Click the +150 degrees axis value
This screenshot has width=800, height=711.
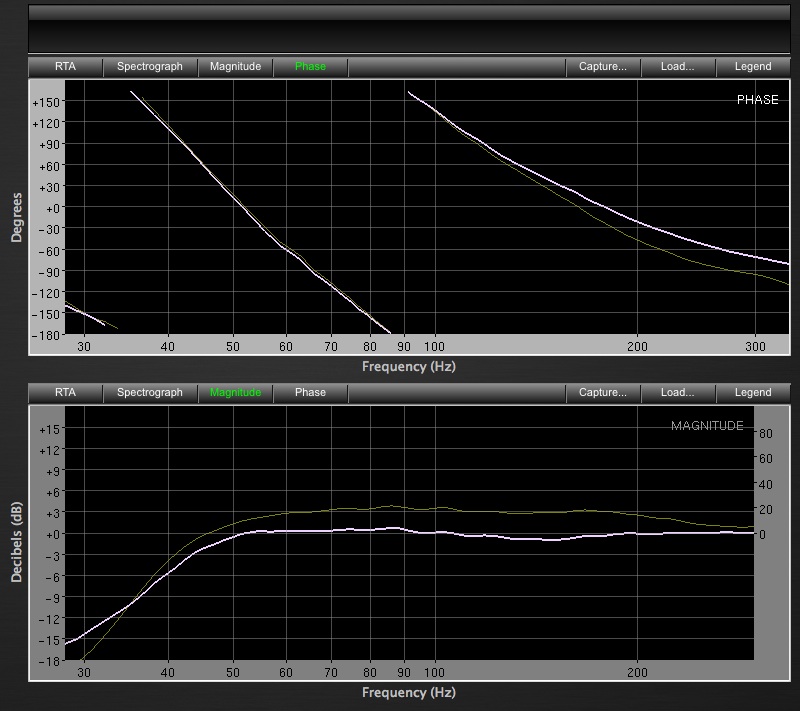(46, 103)
